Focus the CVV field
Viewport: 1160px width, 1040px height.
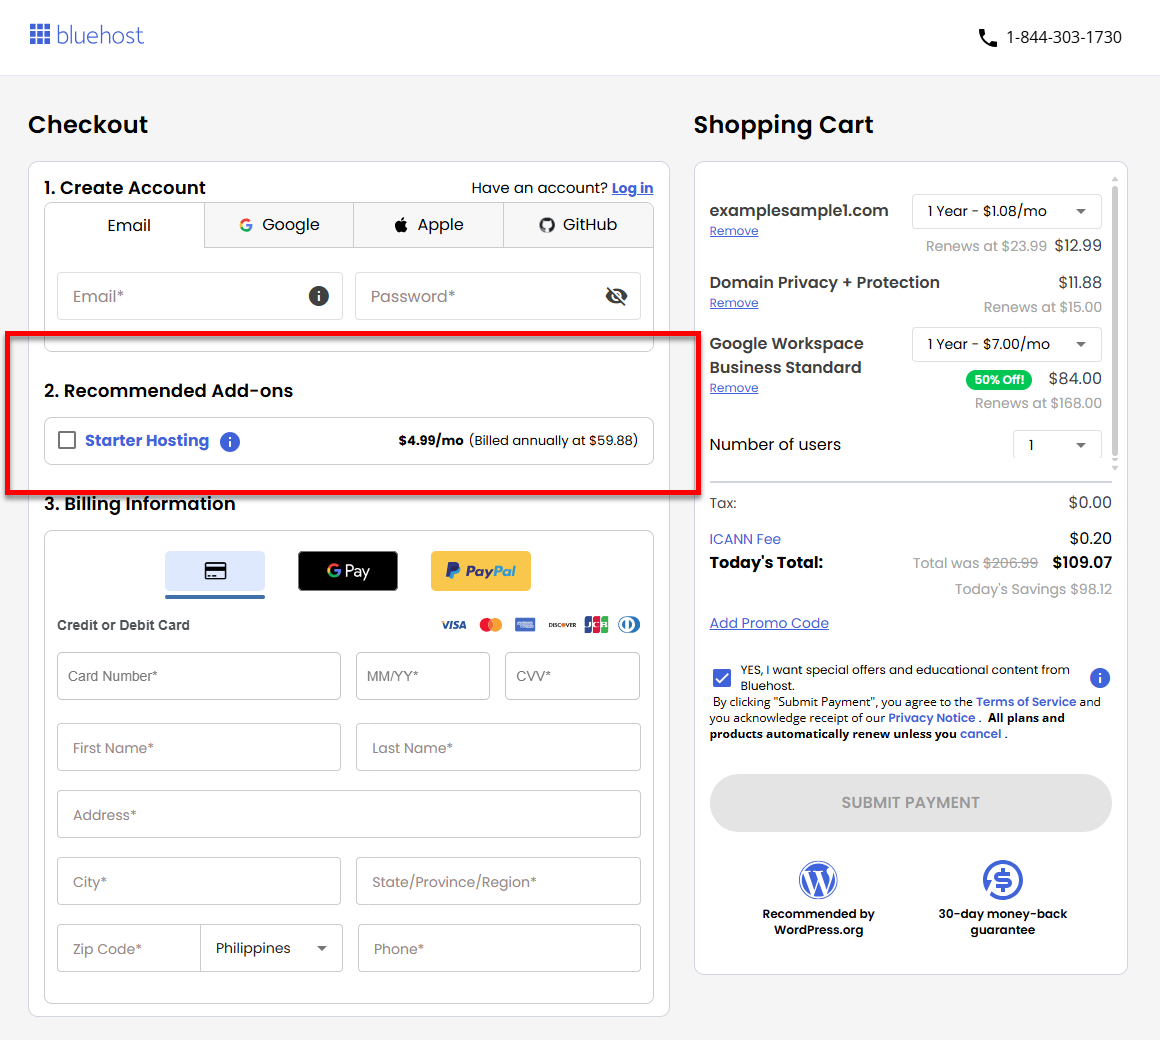(573, 676)
